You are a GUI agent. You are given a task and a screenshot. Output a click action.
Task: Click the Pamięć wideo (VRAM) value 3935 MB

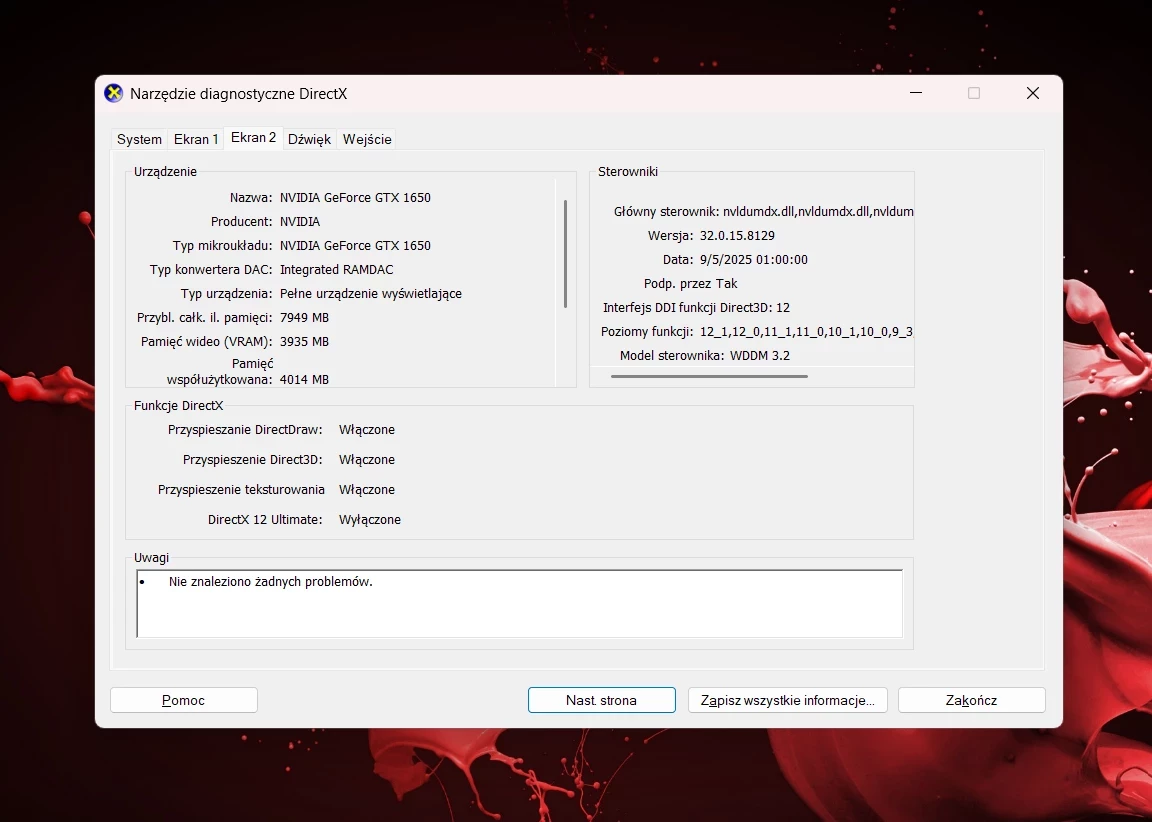pos(304,341)
